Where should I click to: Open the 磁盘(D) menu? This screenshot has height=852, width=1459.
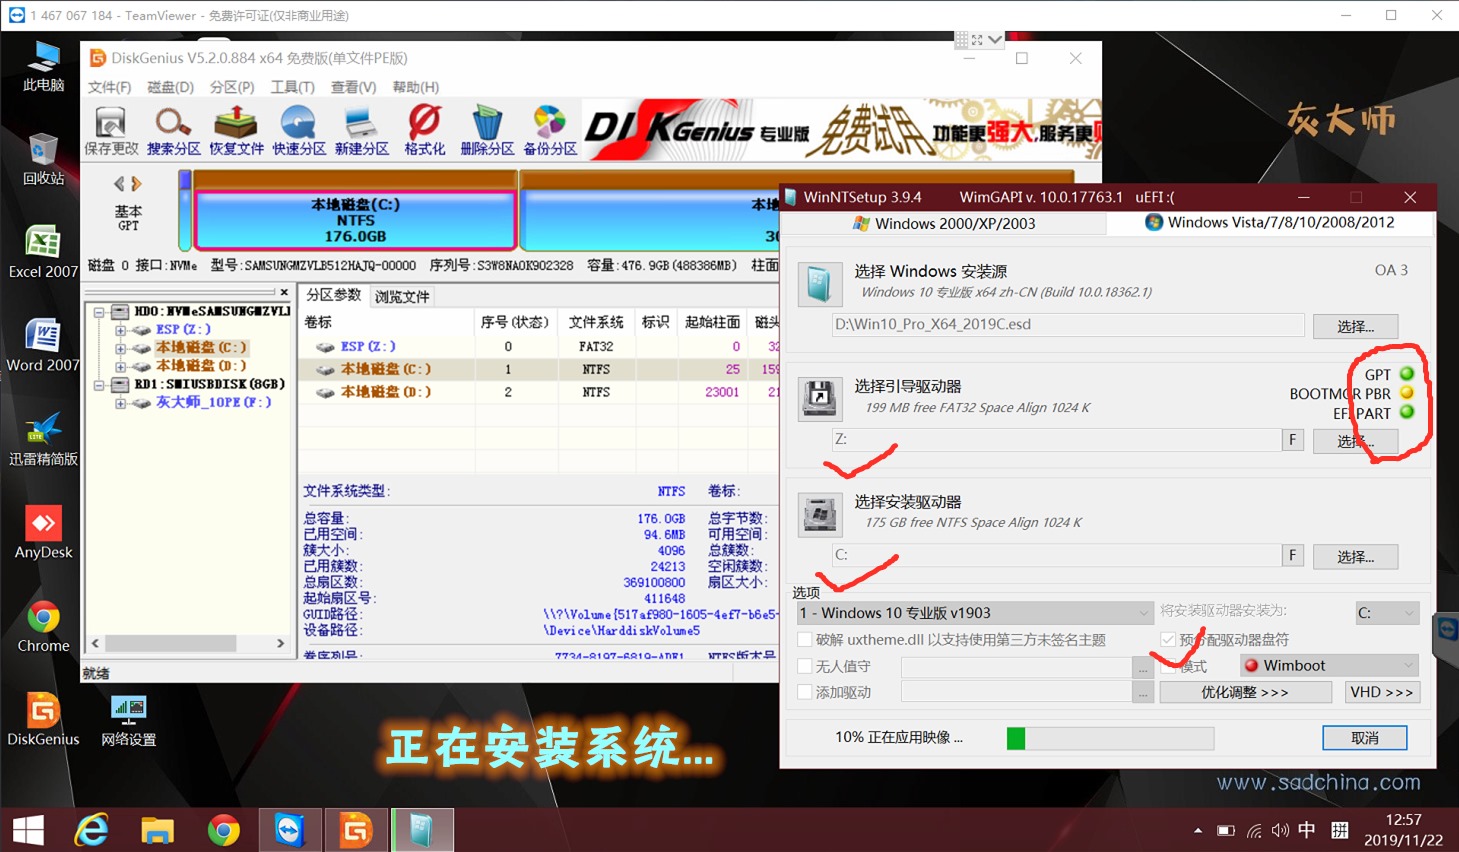(170, 87)
